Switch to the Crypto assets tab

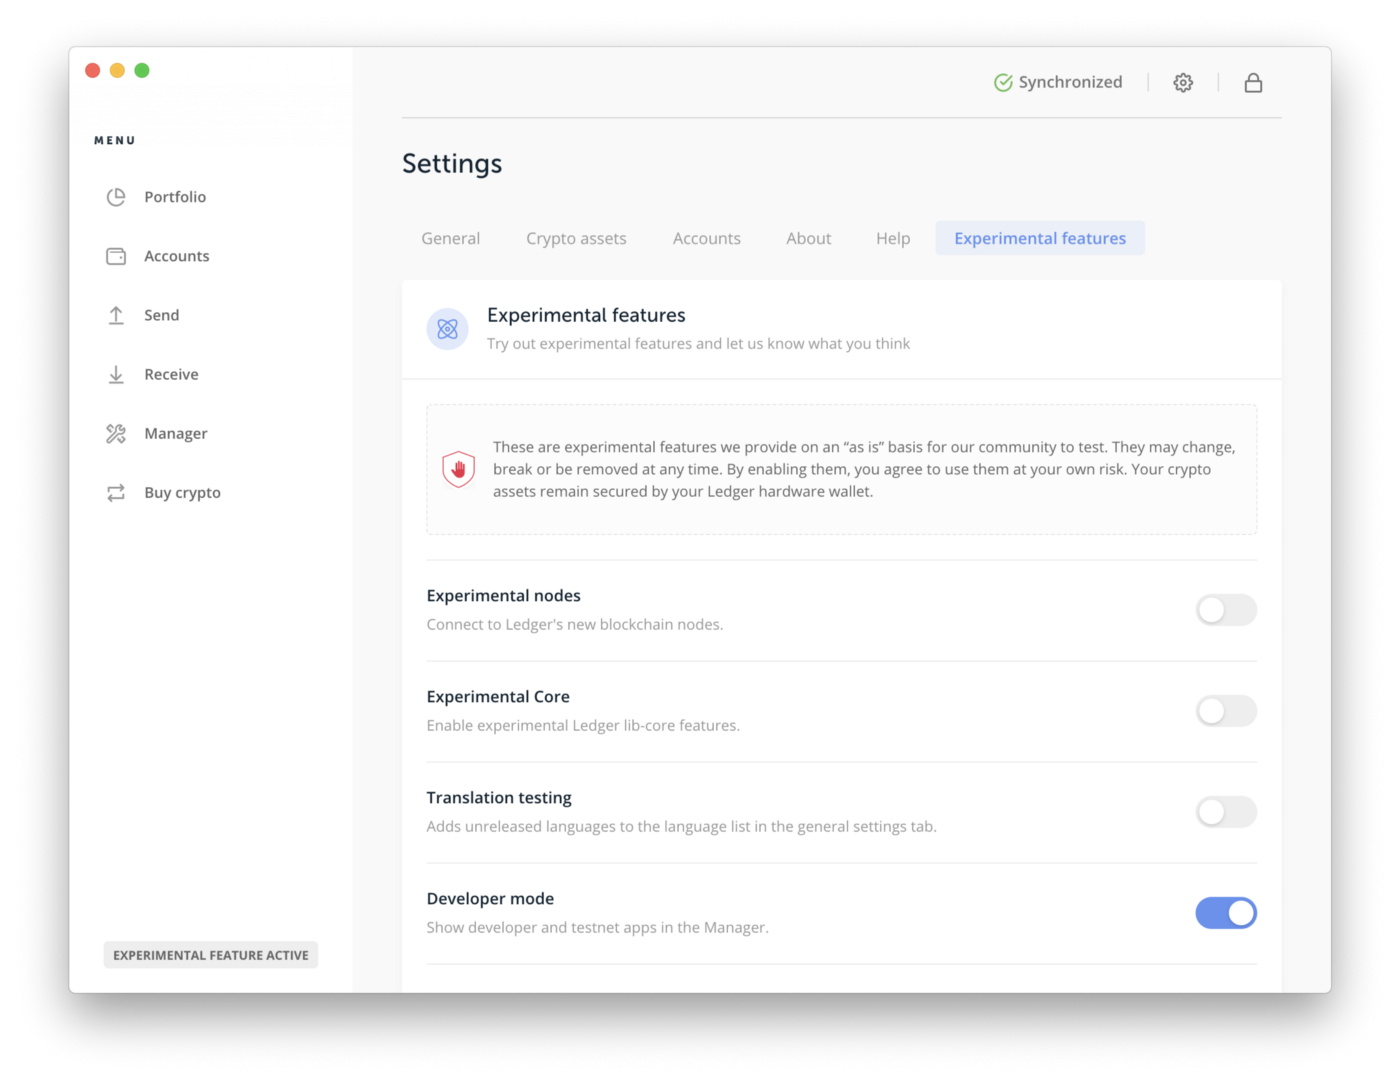[576, 238]
